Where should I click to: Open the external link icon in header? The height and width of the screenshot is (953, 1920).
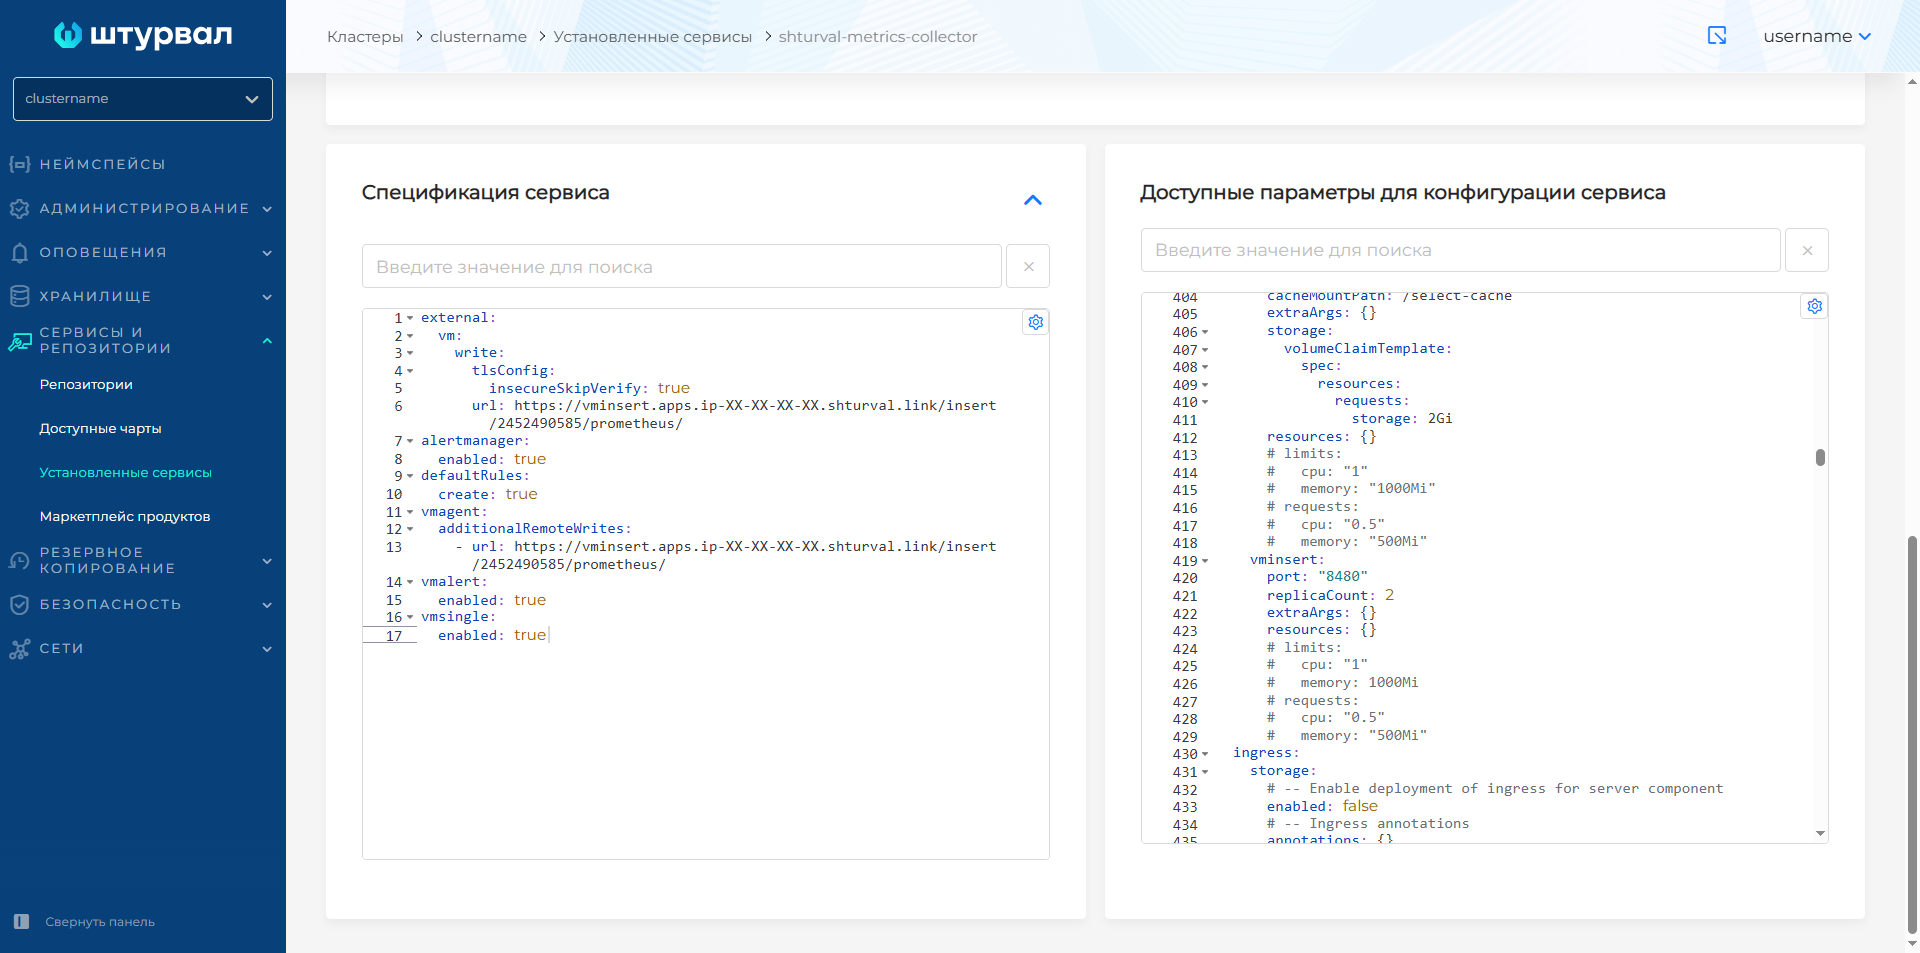coord(1717,36)
